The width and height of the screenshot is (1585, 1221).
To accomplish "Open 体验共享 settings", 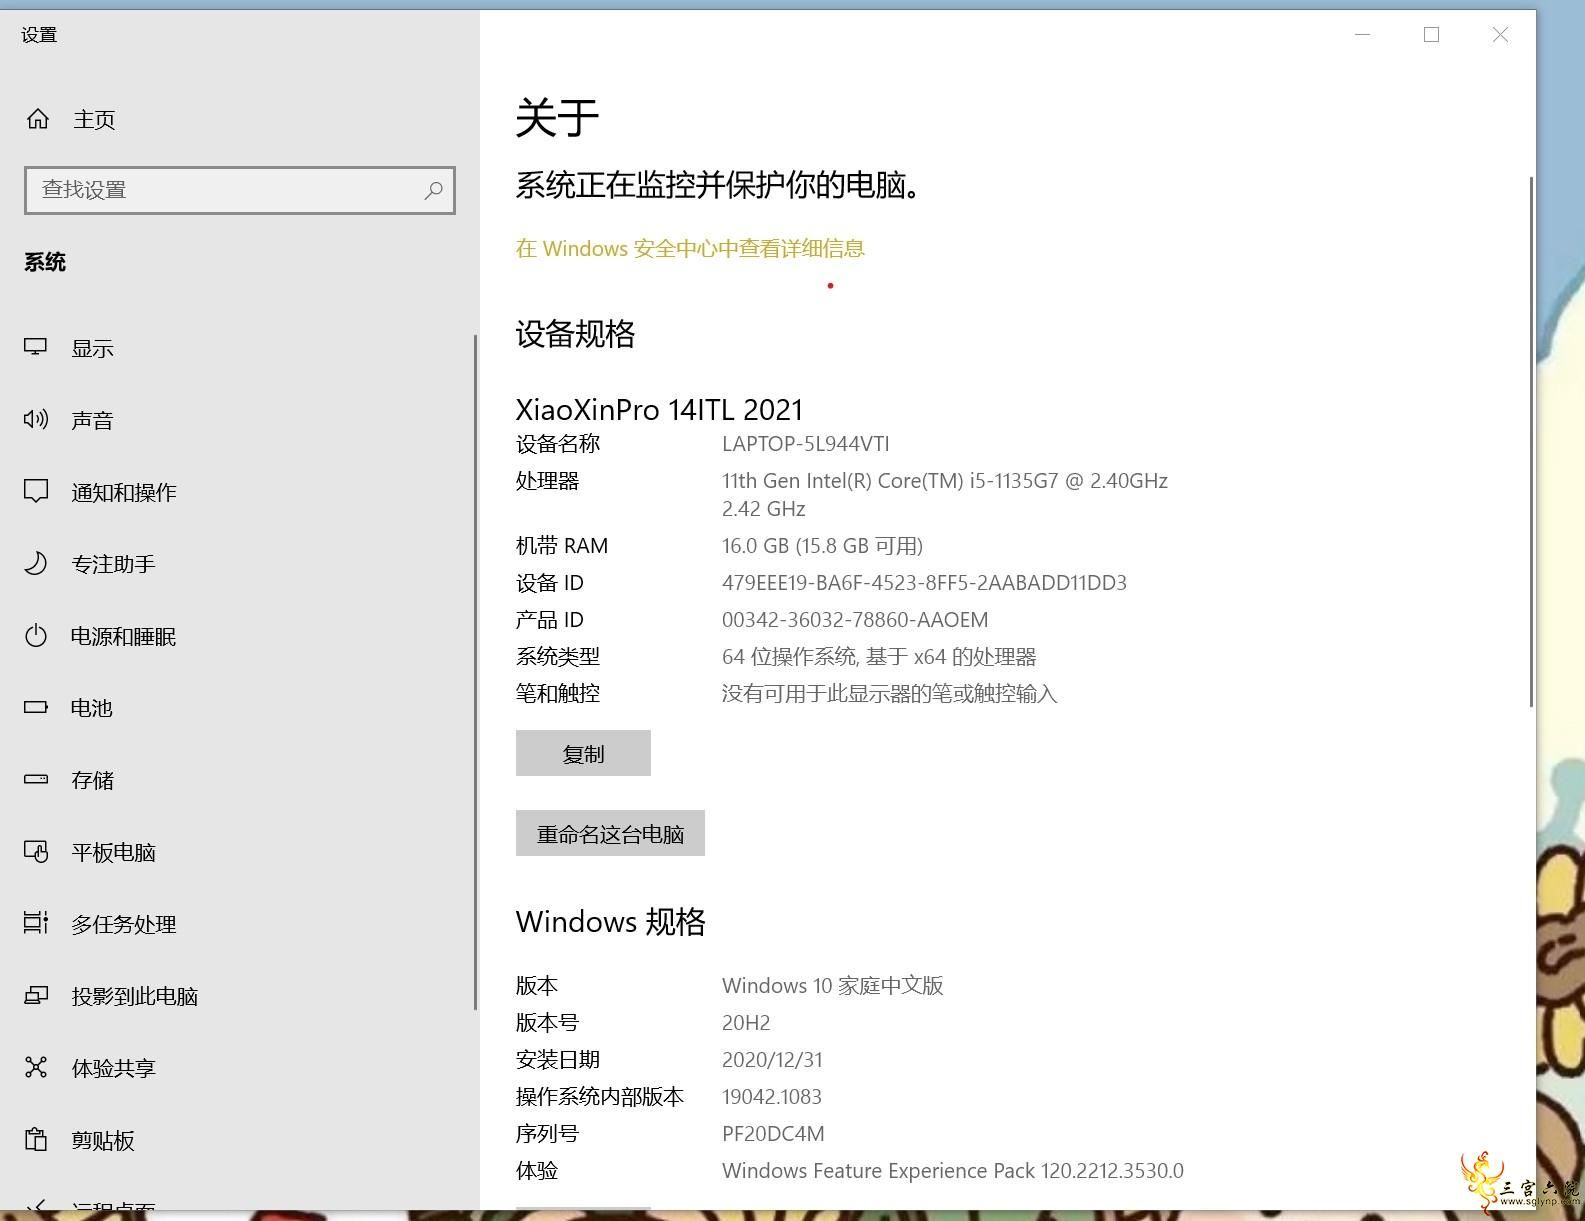I will (x=238, y=1068).
